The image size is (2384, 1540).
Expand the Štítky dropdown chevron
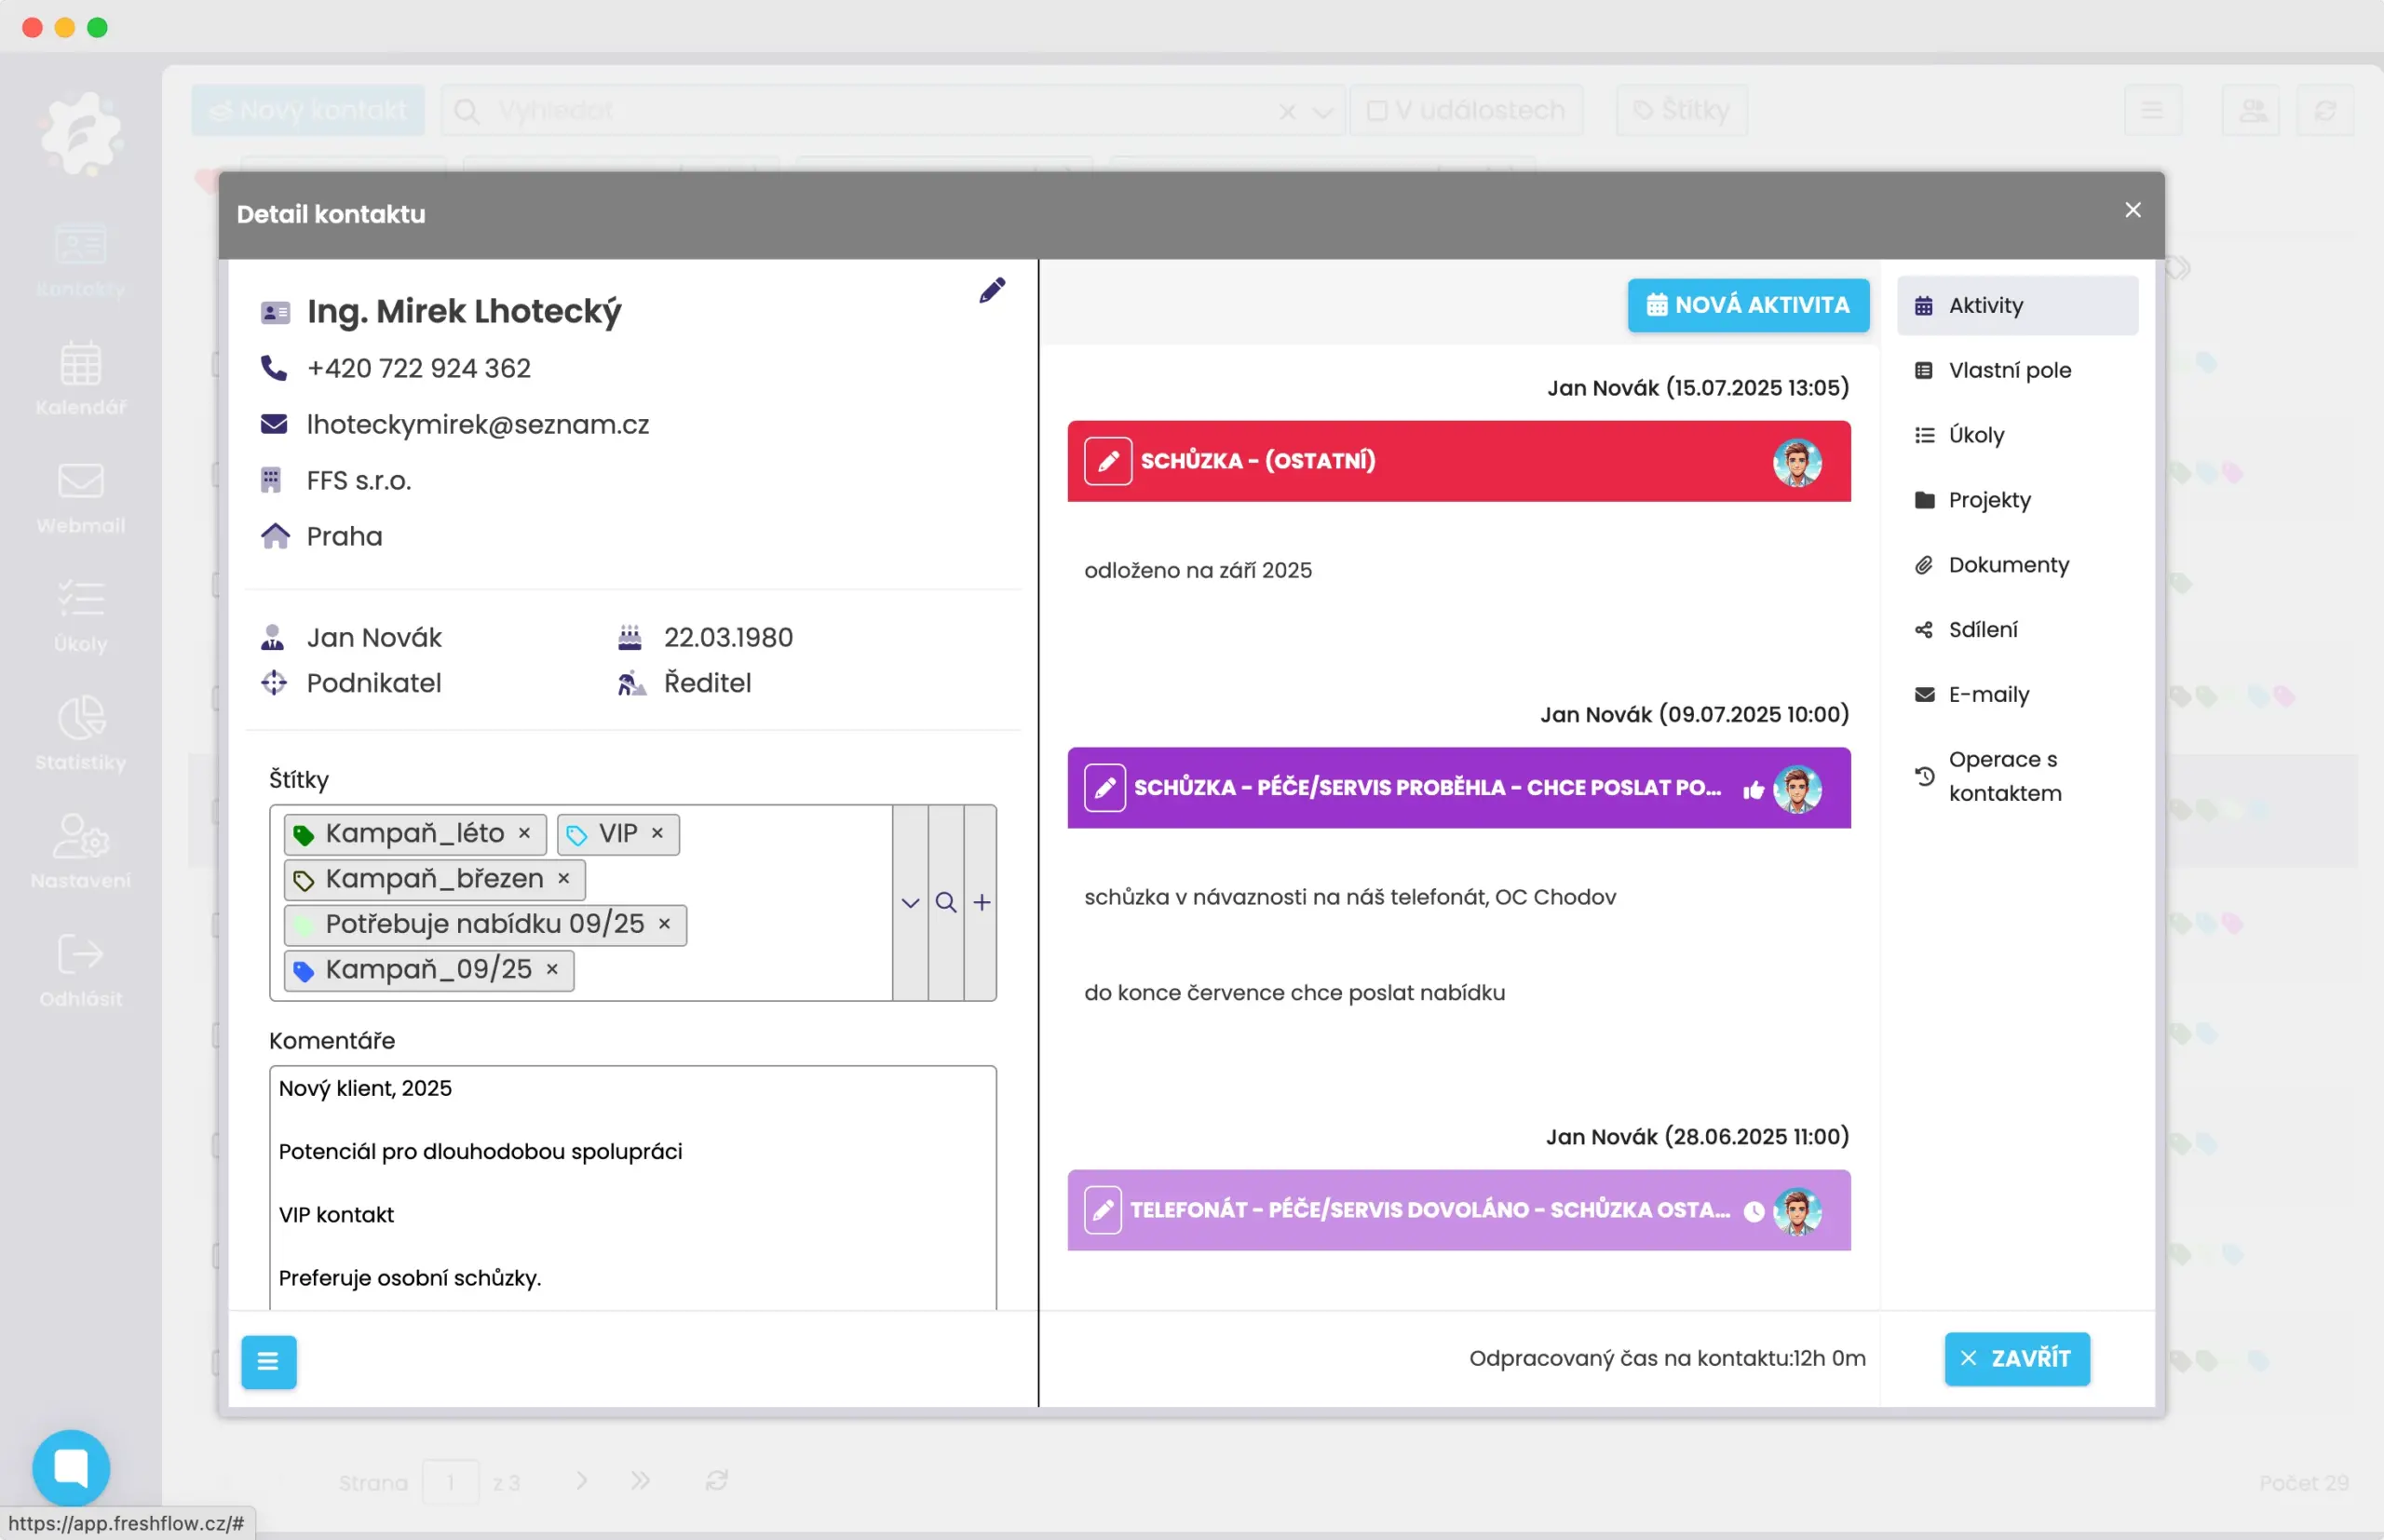click(x=909, y=903)
